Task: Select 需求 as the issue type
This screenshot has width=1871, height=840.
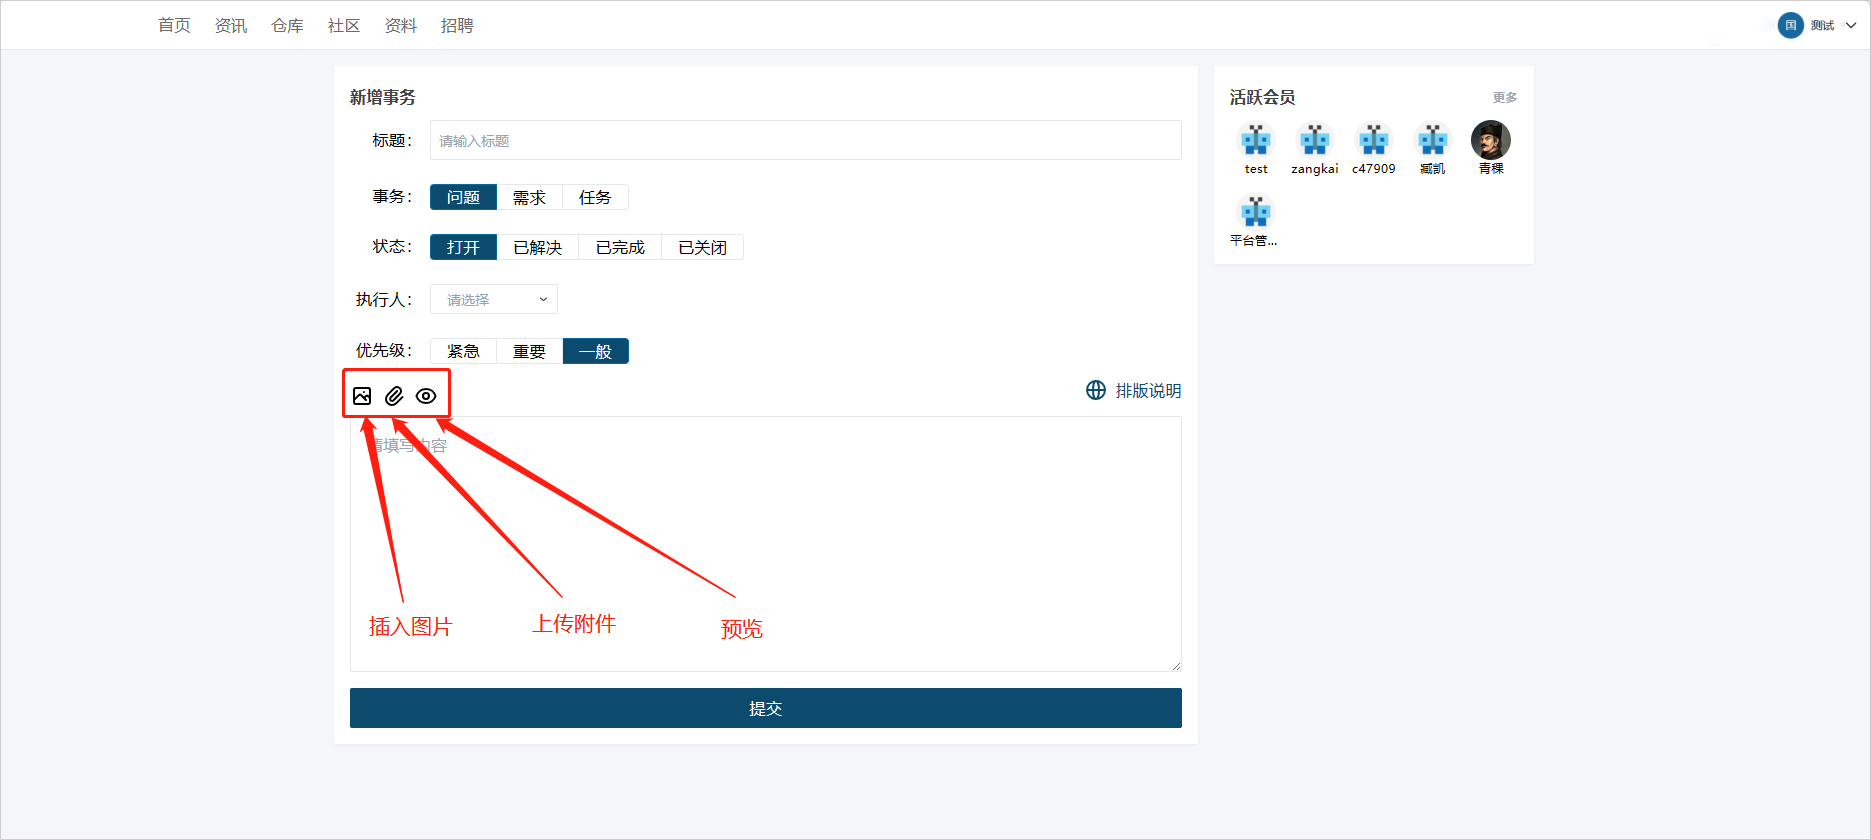Action: 529,198
